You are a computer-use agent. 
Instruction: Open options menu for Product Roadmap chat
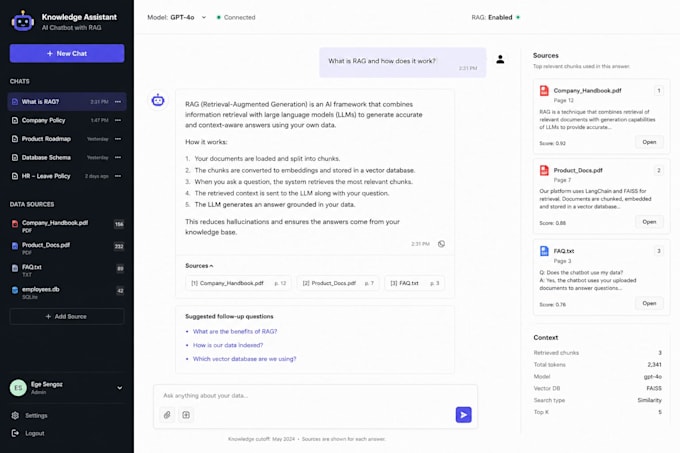pos(118,139)
